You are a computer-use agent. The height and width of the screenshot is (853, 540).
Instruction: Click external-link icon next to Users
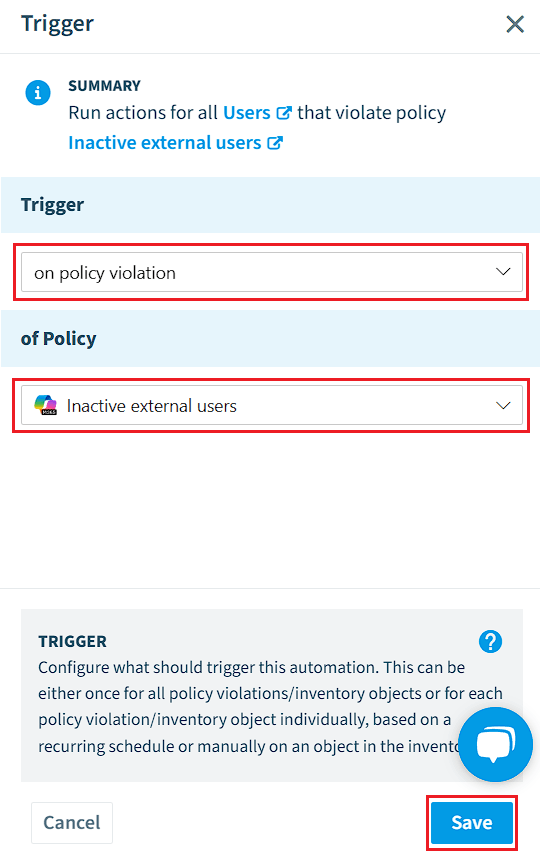(x=284, y=113)
